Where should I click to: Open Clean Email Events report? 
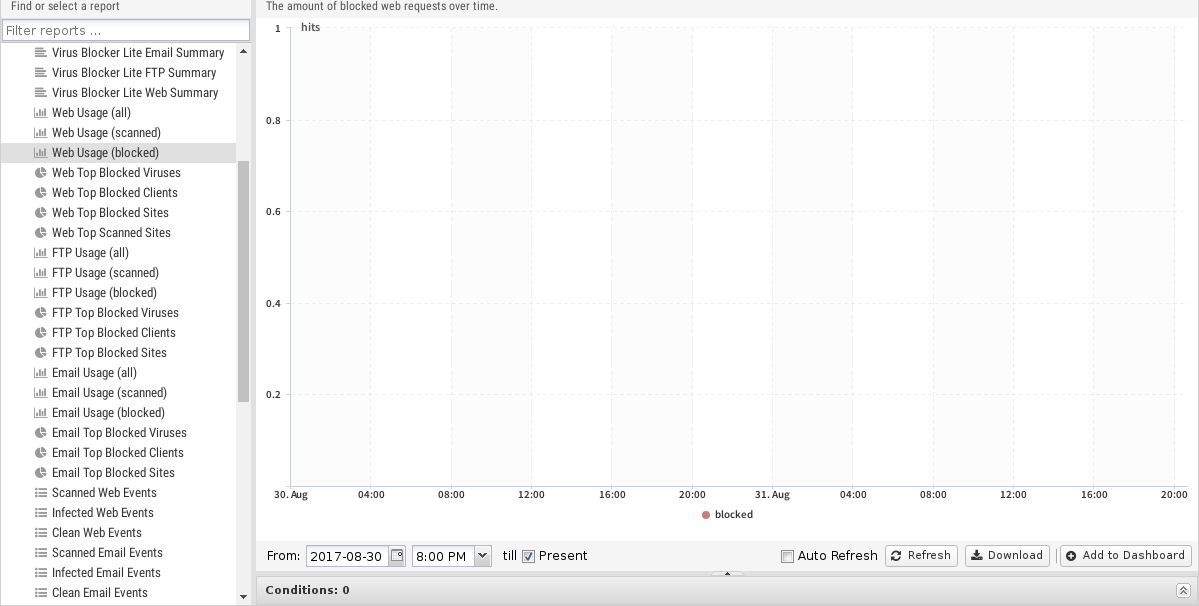119,592
